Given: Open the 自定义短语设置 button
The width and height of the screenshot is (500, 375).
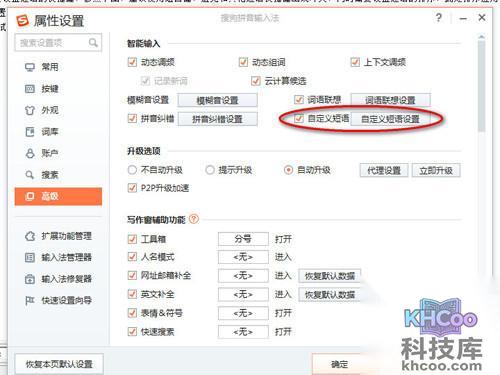Looking at the screenshot, I should (390, 119).
